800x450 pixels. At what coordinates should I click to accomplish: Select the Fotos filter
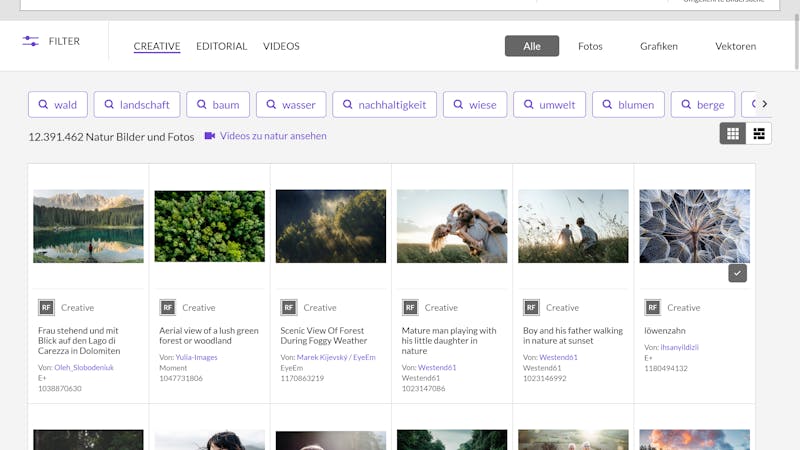[x=590, y=46]
